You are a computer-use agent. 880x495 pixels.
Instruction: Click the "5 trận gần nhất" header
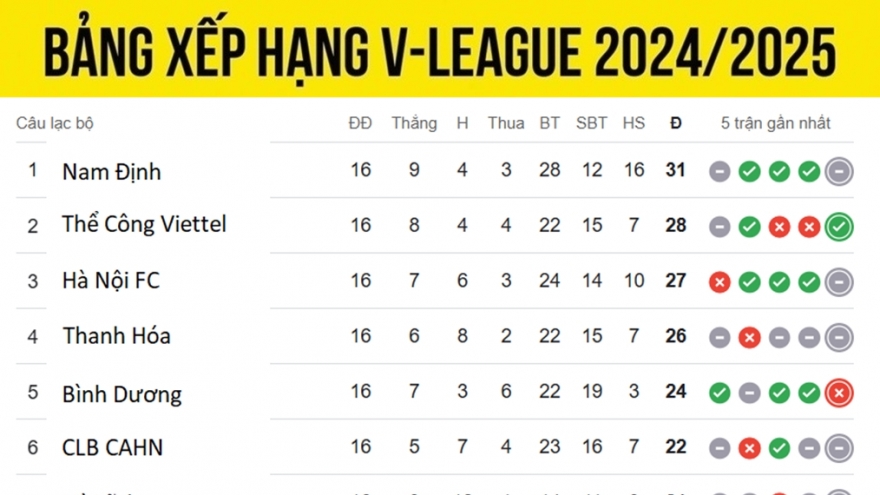tap(776, 124)
